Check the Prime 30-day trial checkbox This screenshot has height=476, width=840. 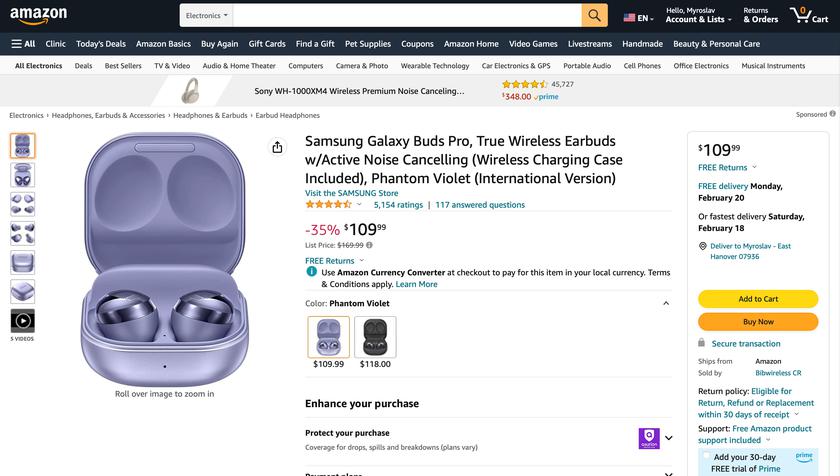click(x=706, y=456)
